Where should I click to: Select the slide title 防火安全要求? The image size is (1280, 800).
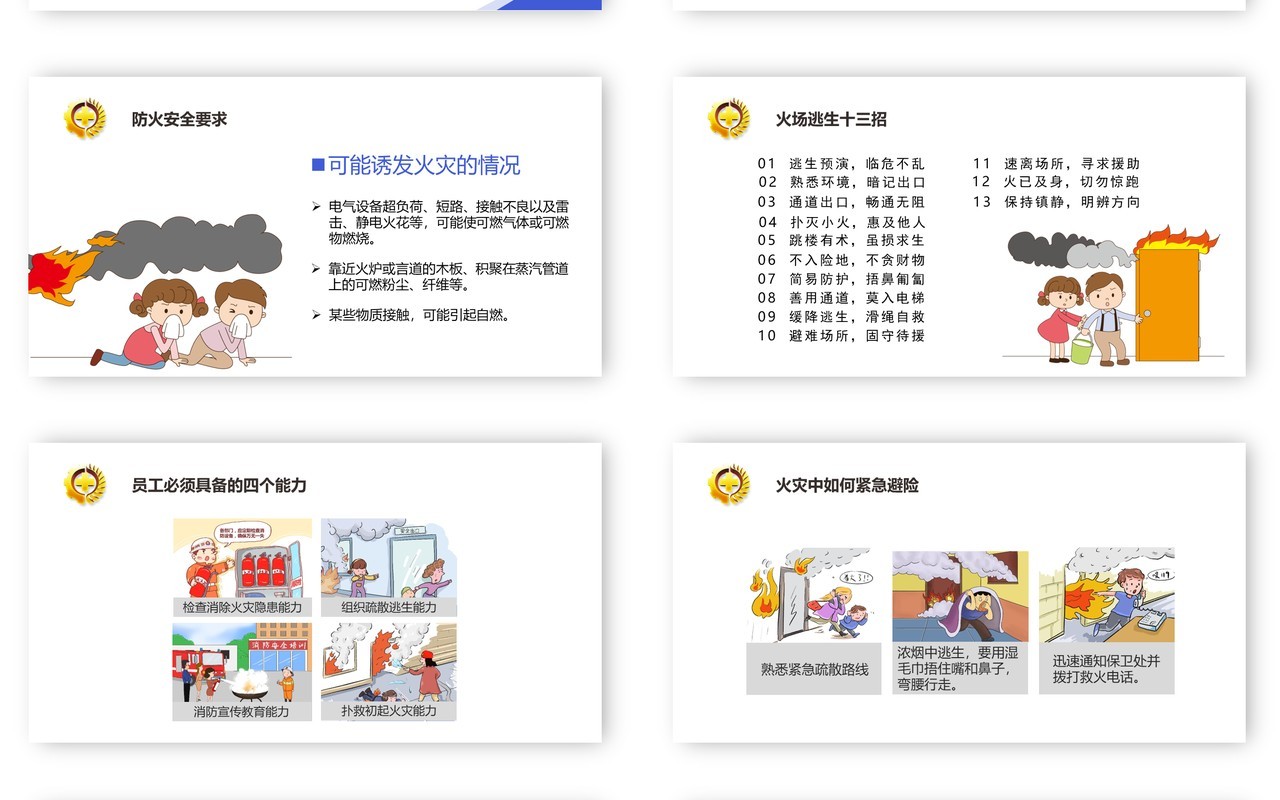[x=180, y=119]
